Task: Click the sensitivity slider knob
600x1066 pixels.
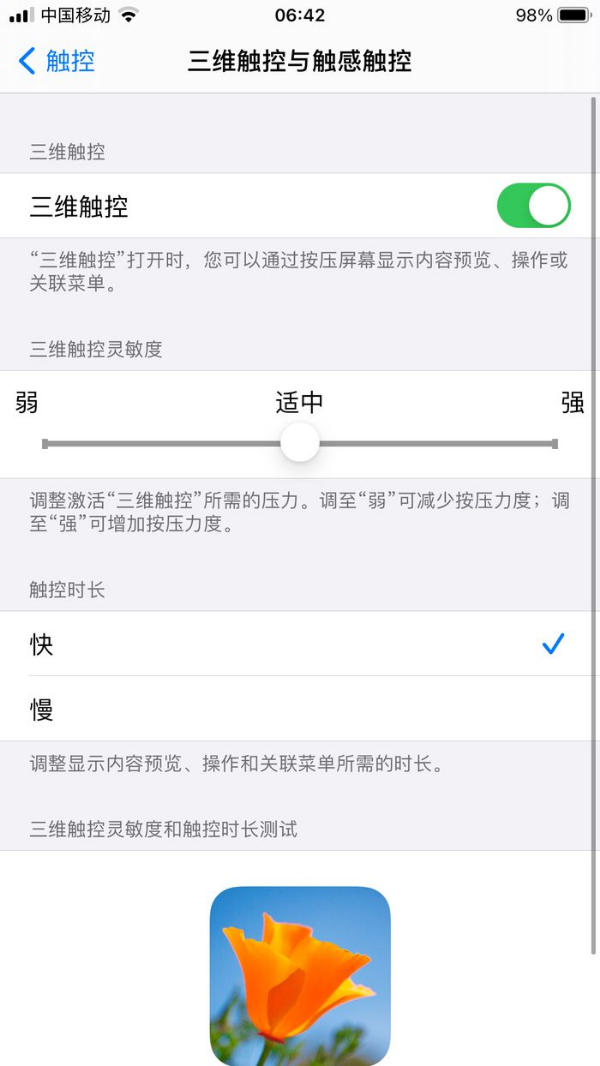Action: 300,443
